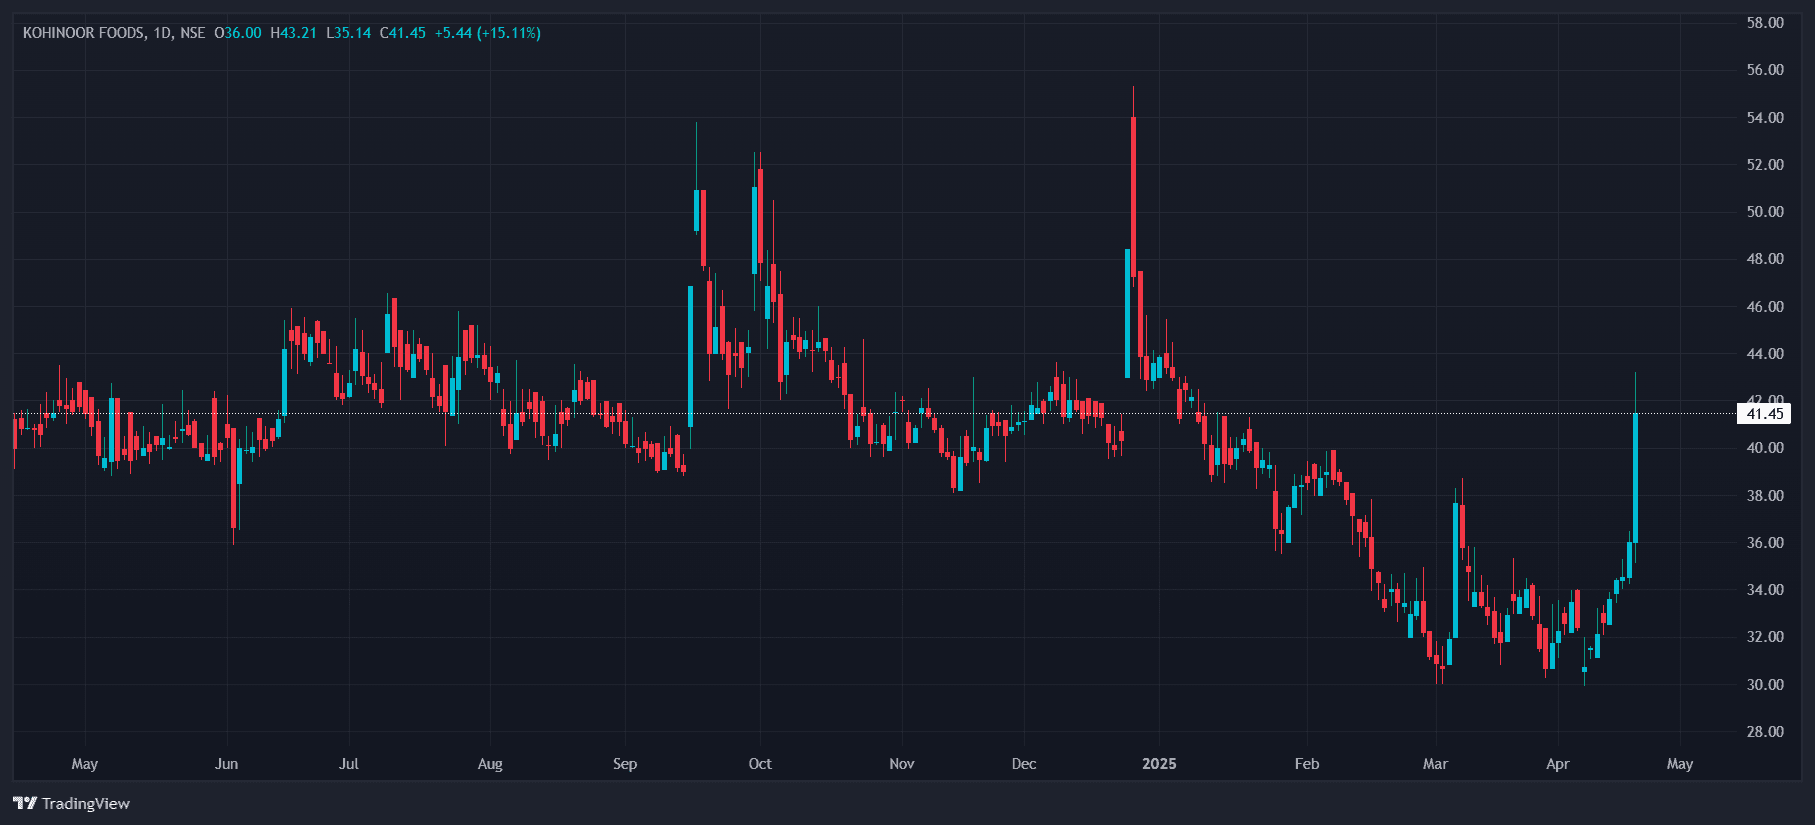Click the 44.00 price scale label
This screenshot has height=825, width=1815.
point(1765,353)
